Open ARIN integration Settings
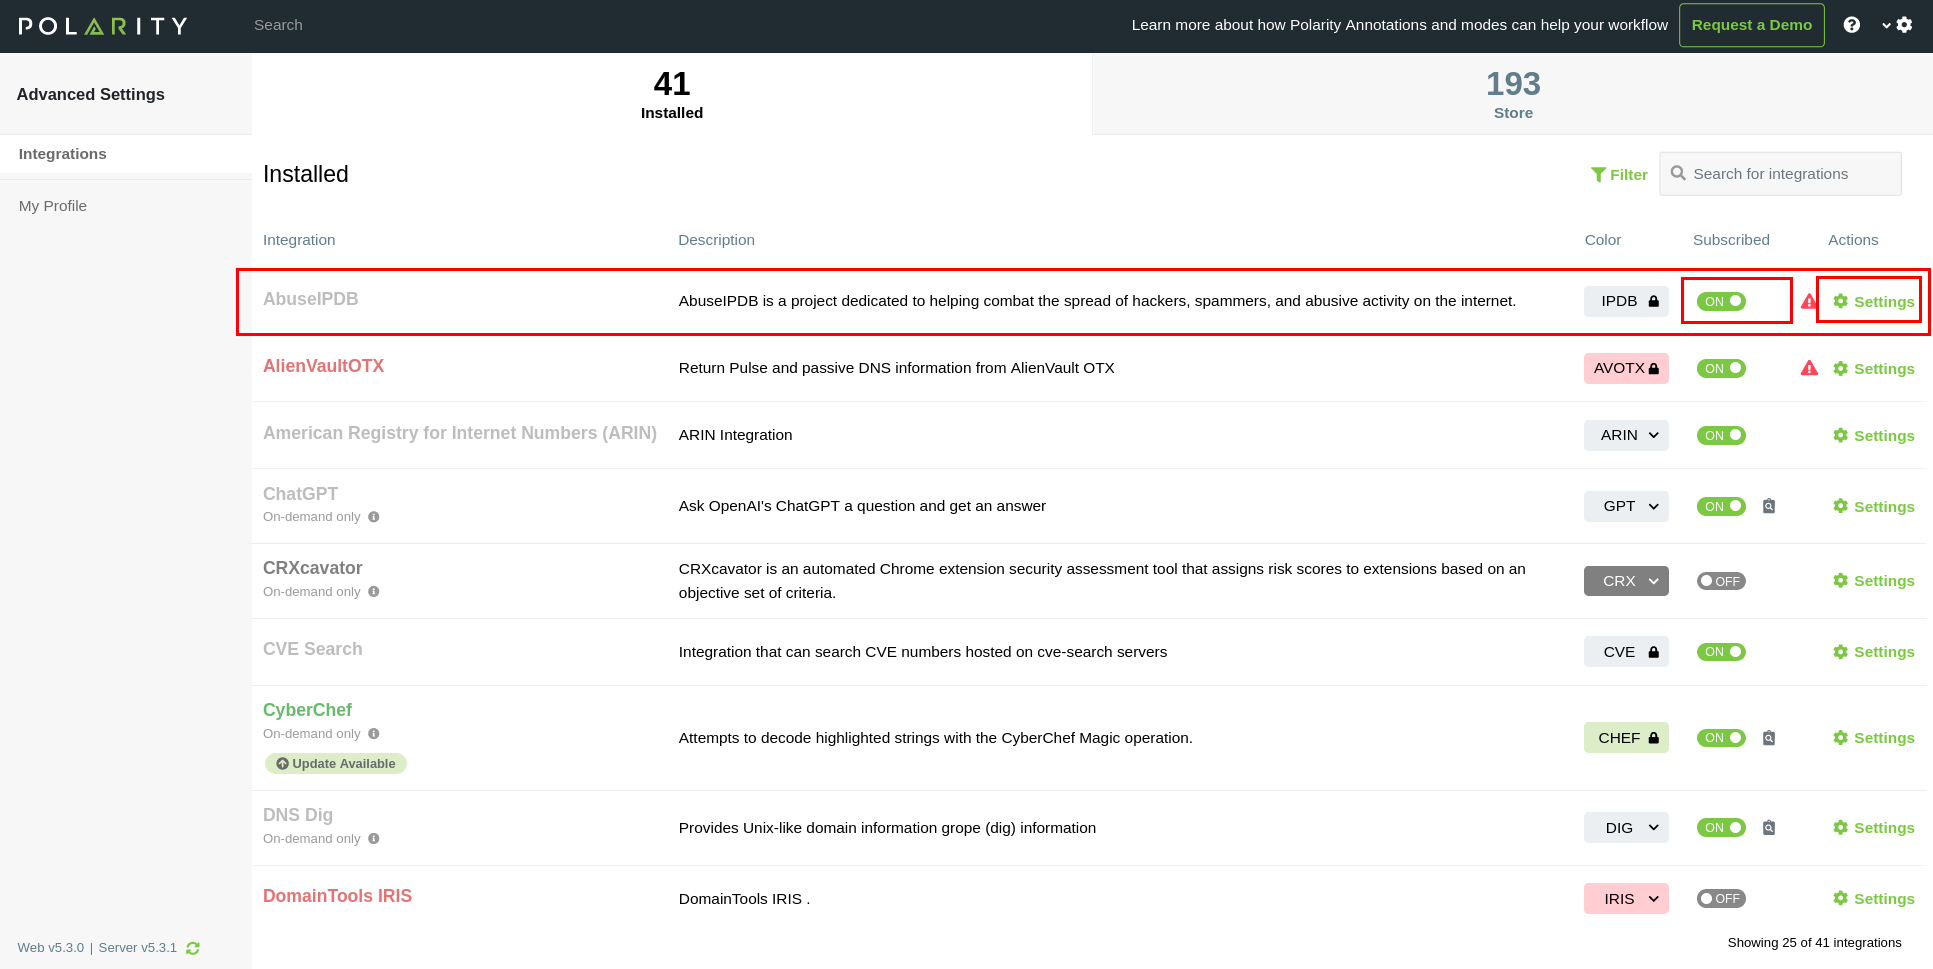 (x=1873, y=436)
